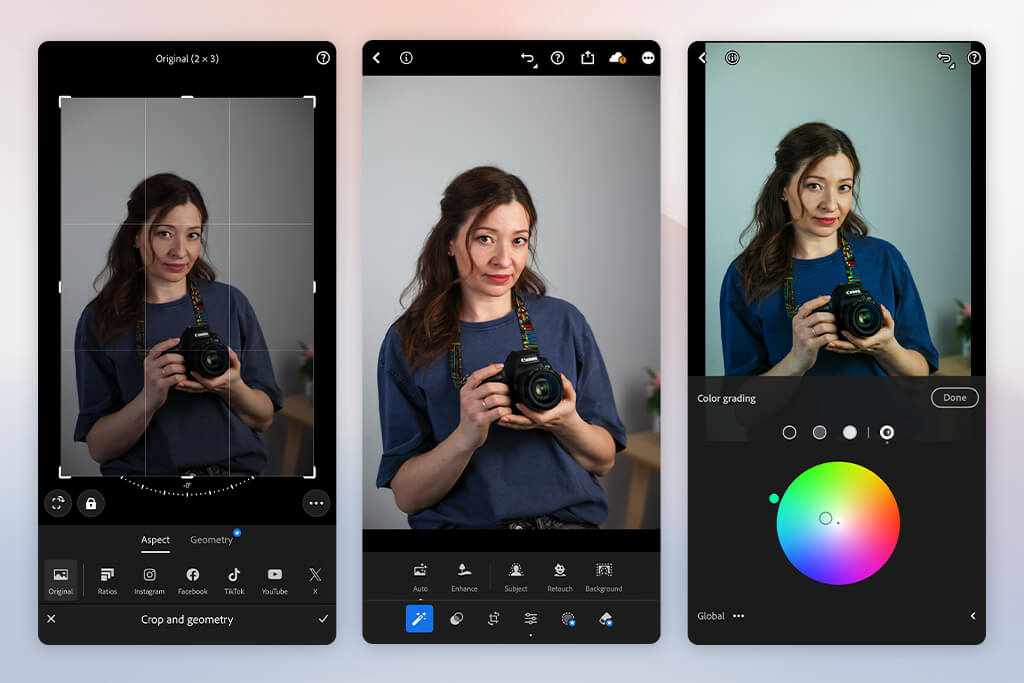Go back from Color grading screen

tap(702, 58)
